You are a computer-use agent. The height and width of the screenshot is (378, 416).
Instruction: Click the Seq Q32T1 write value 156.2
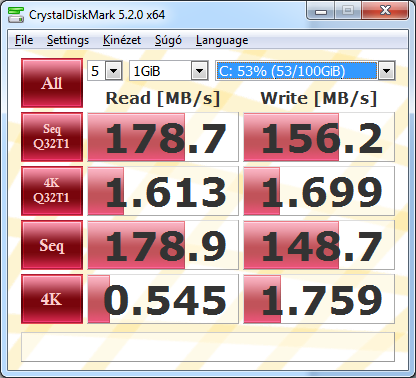319,137
